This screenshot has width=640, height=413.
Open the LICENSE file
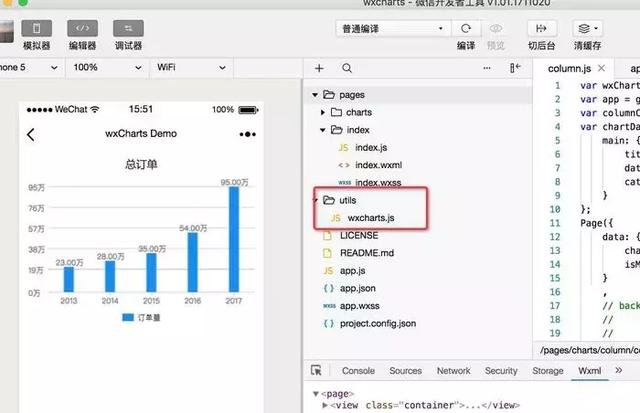pyautogui.click(x=359, y=235)
